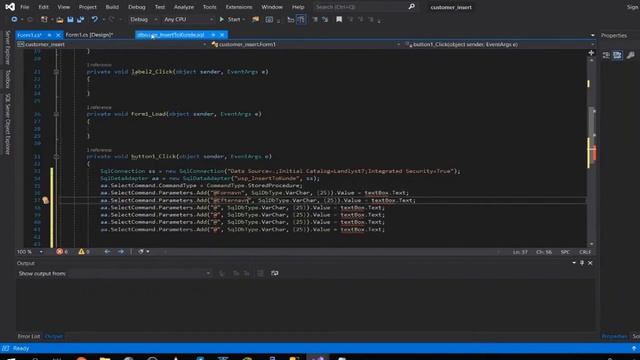Open the Project menu

pos(87,7)
